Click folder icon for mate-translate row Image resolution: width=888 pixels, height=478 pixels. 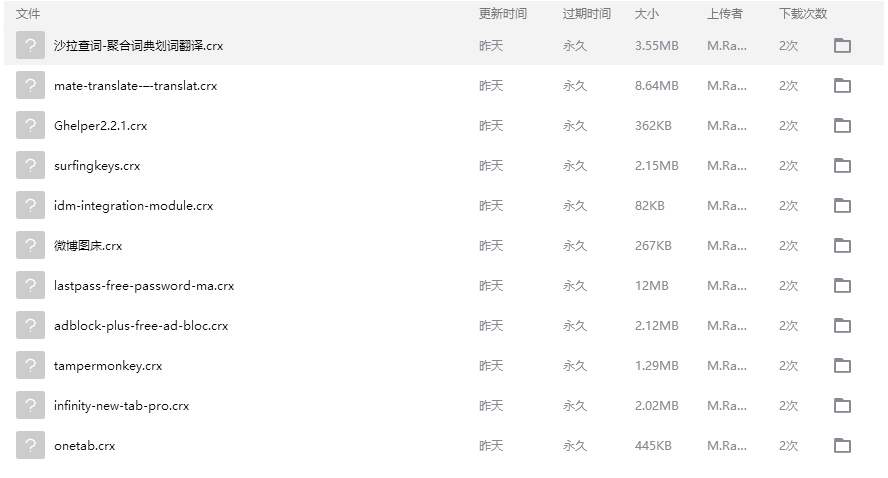tap(842, 85)
